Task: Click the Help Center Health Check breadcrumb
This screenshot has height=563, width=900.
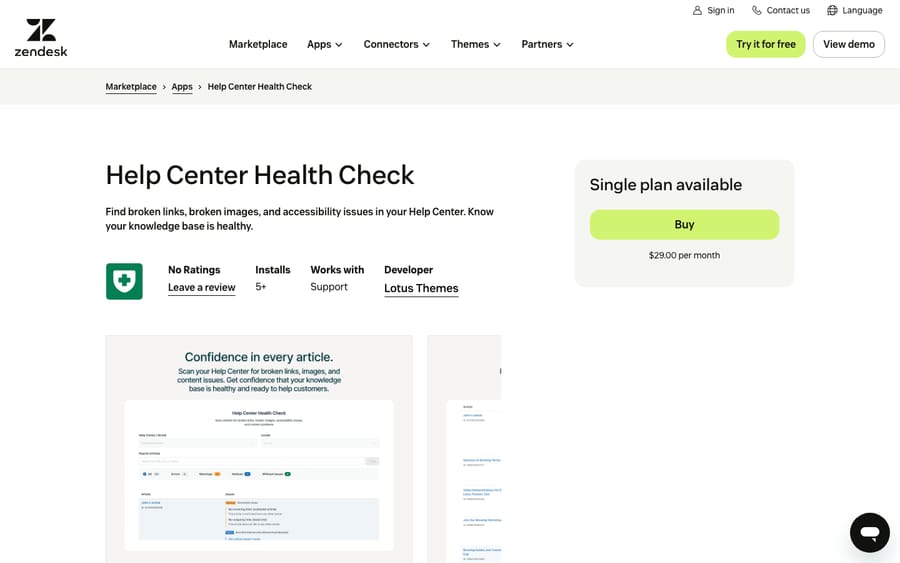Action: (x=259, y=87)
